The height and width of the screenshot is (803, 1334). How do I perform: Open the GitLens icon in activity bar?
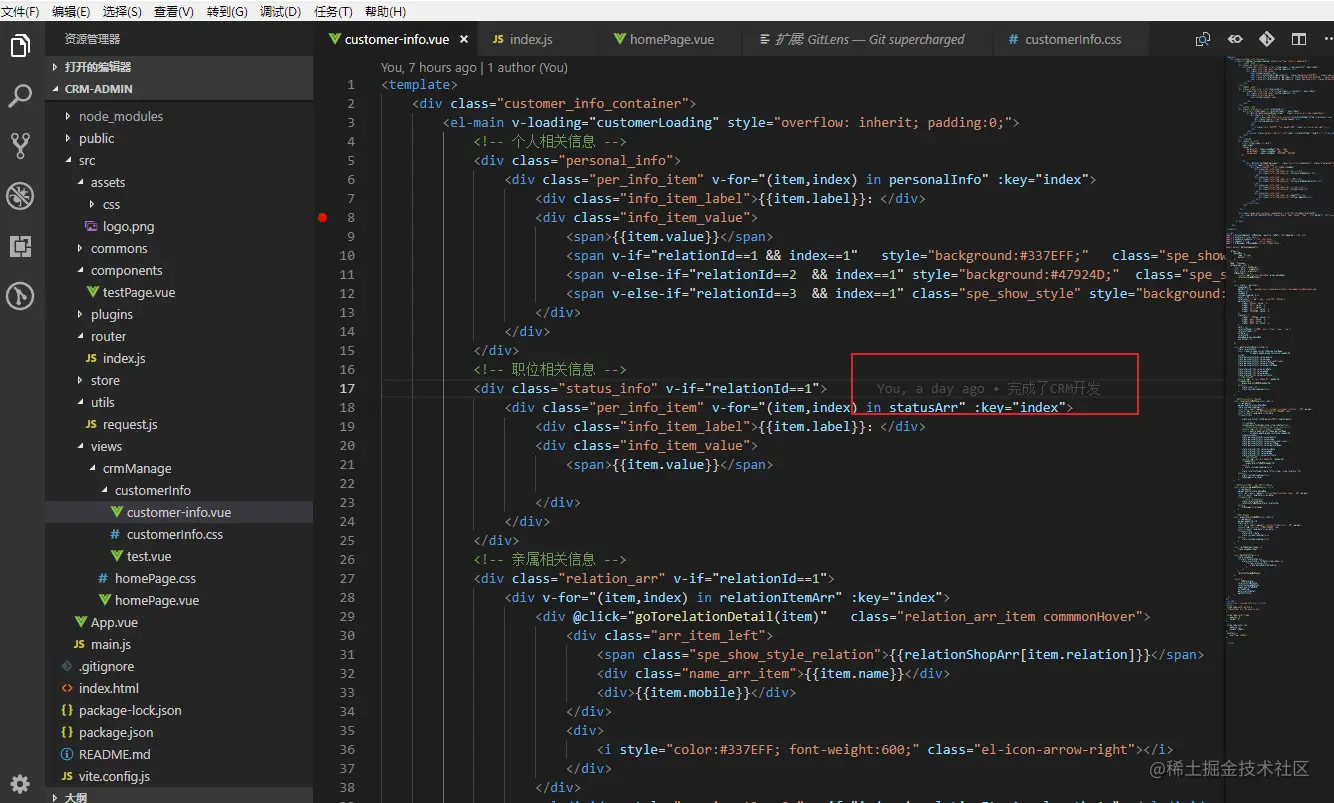[x=20, y=296]
